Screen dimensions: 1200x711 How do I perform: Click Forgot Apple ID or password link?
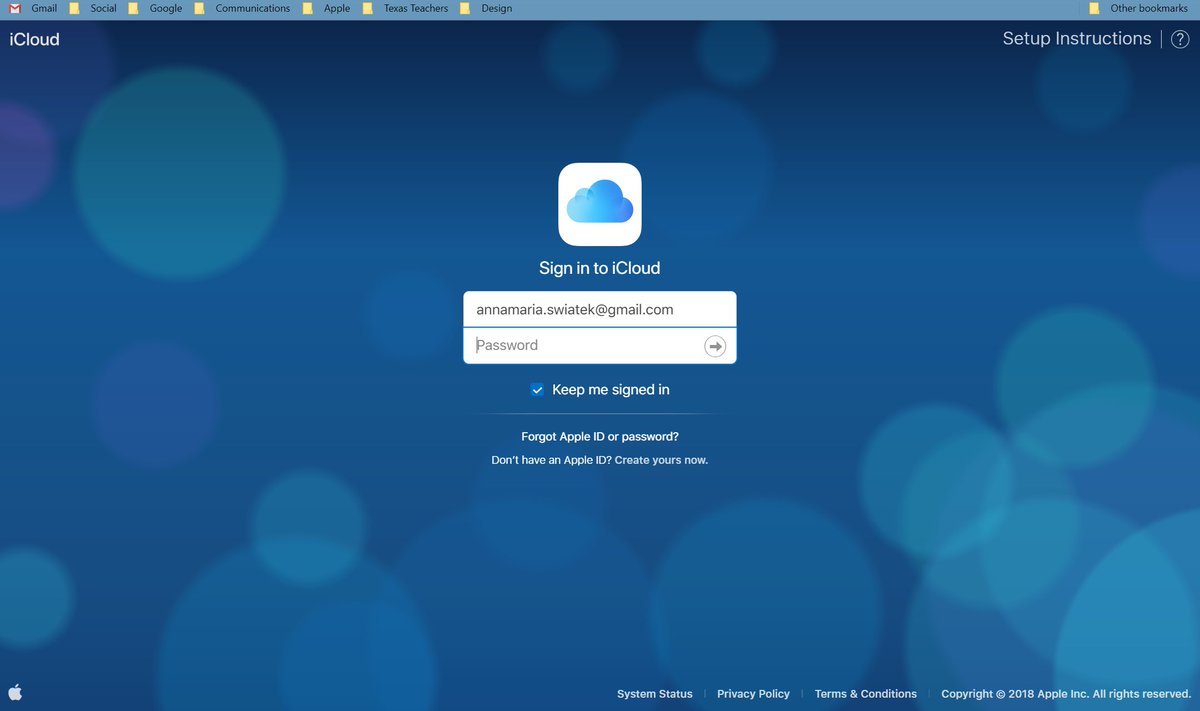click(600, 437)
